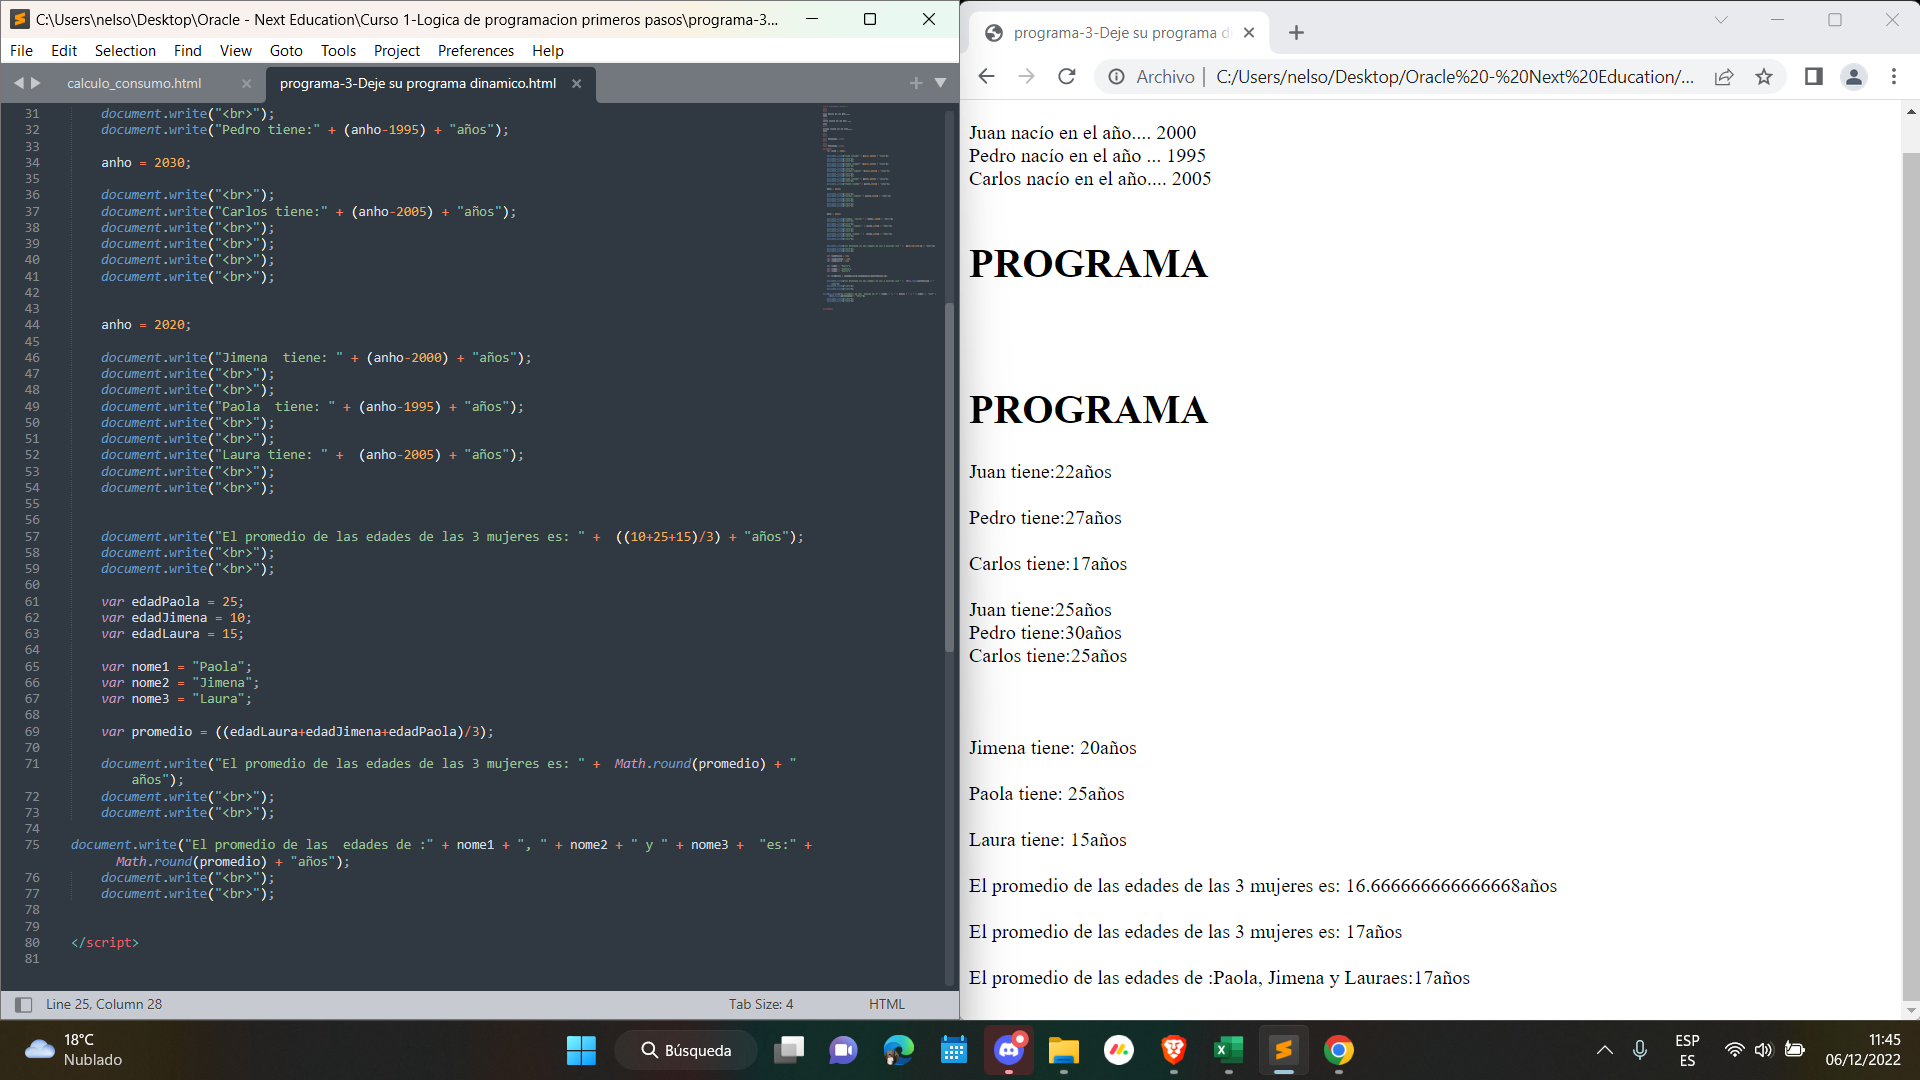Toggle the sidebar panel switcher icon
Screen dimensions: 1920x1080
tap(23, 1004)
